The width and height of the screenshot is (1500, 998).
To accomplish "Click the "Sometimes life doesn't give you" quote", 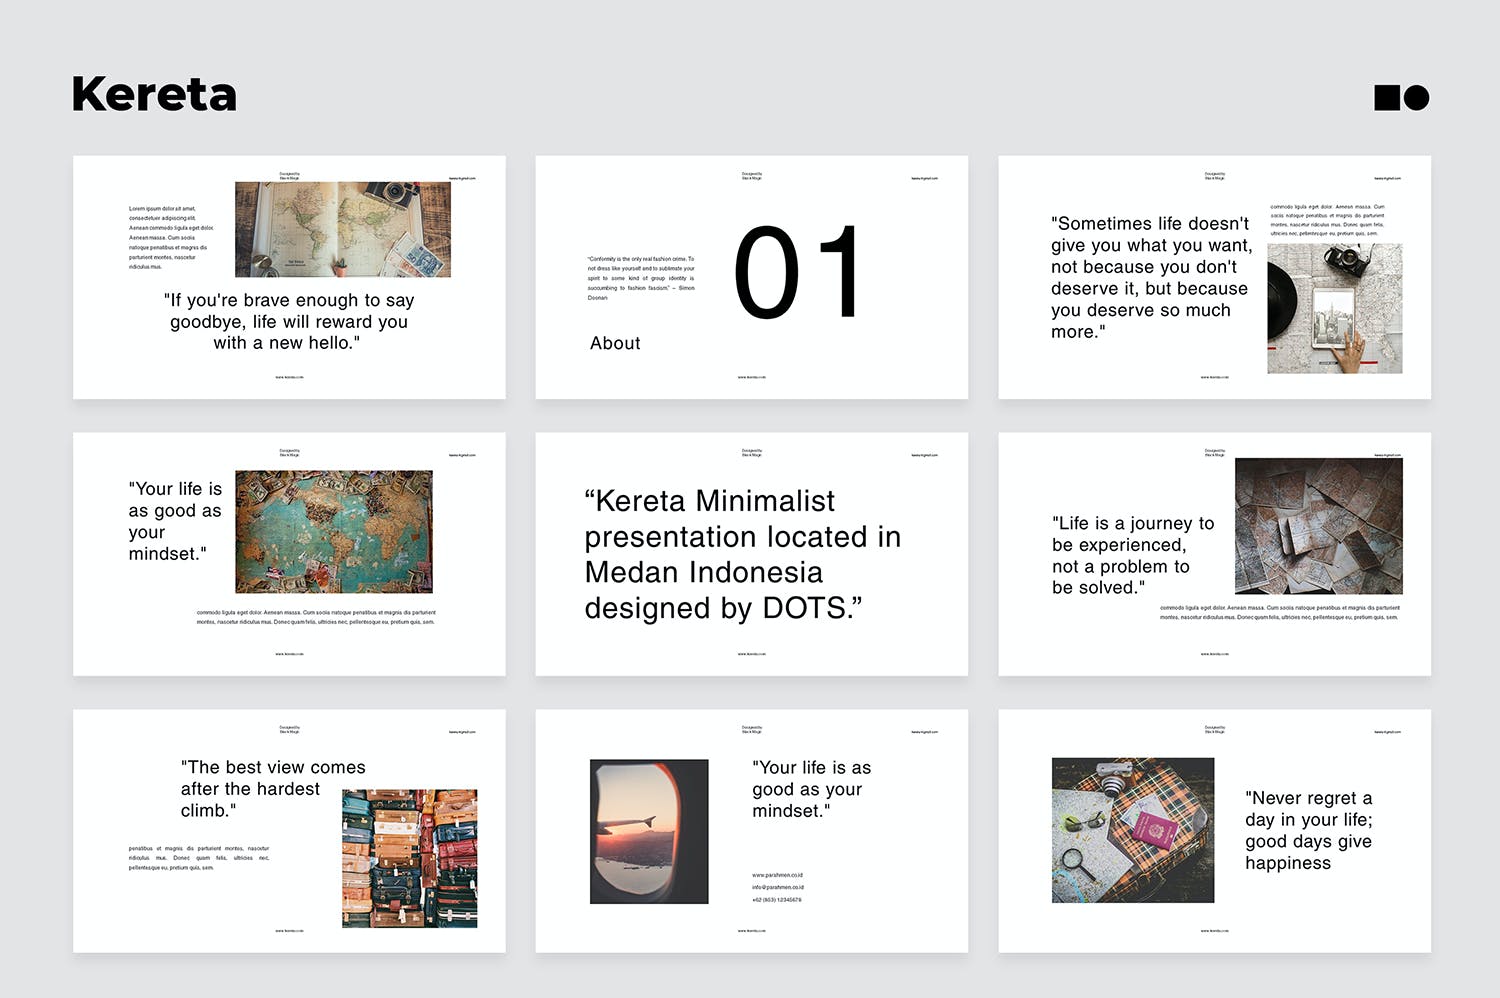I will [x=1150, y=277].
